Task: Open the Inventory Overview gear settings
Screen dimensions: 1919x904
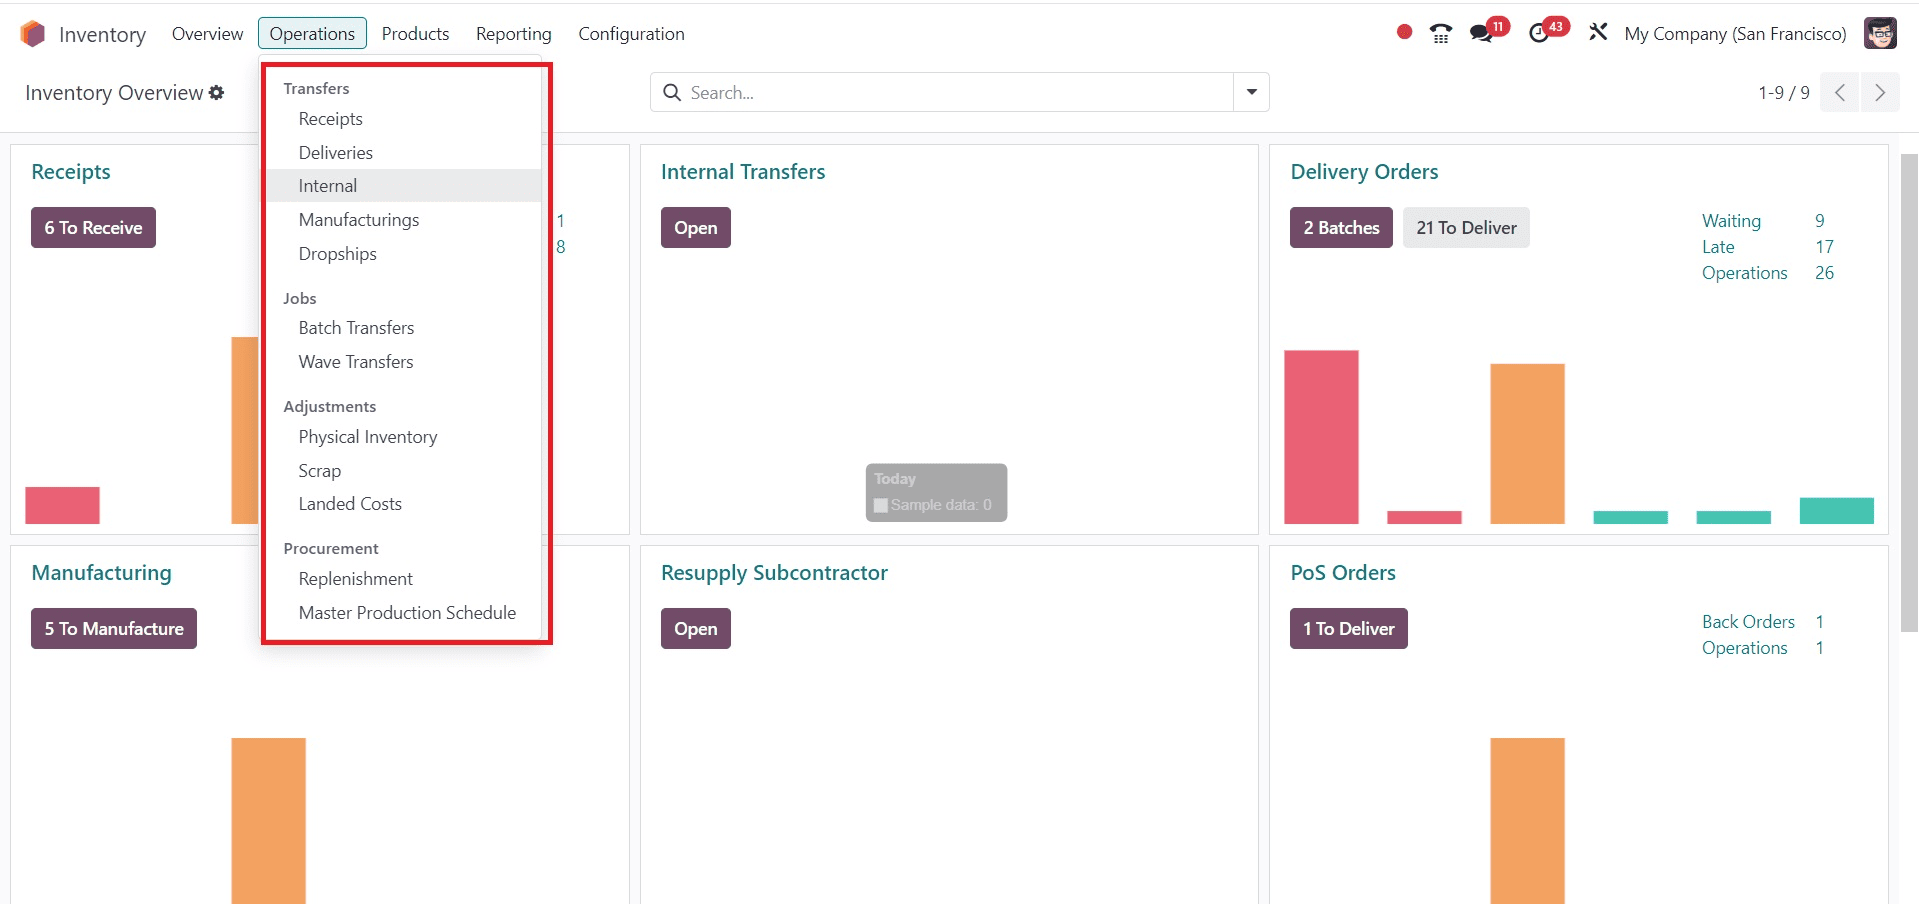Action: (x=216, y=93)
